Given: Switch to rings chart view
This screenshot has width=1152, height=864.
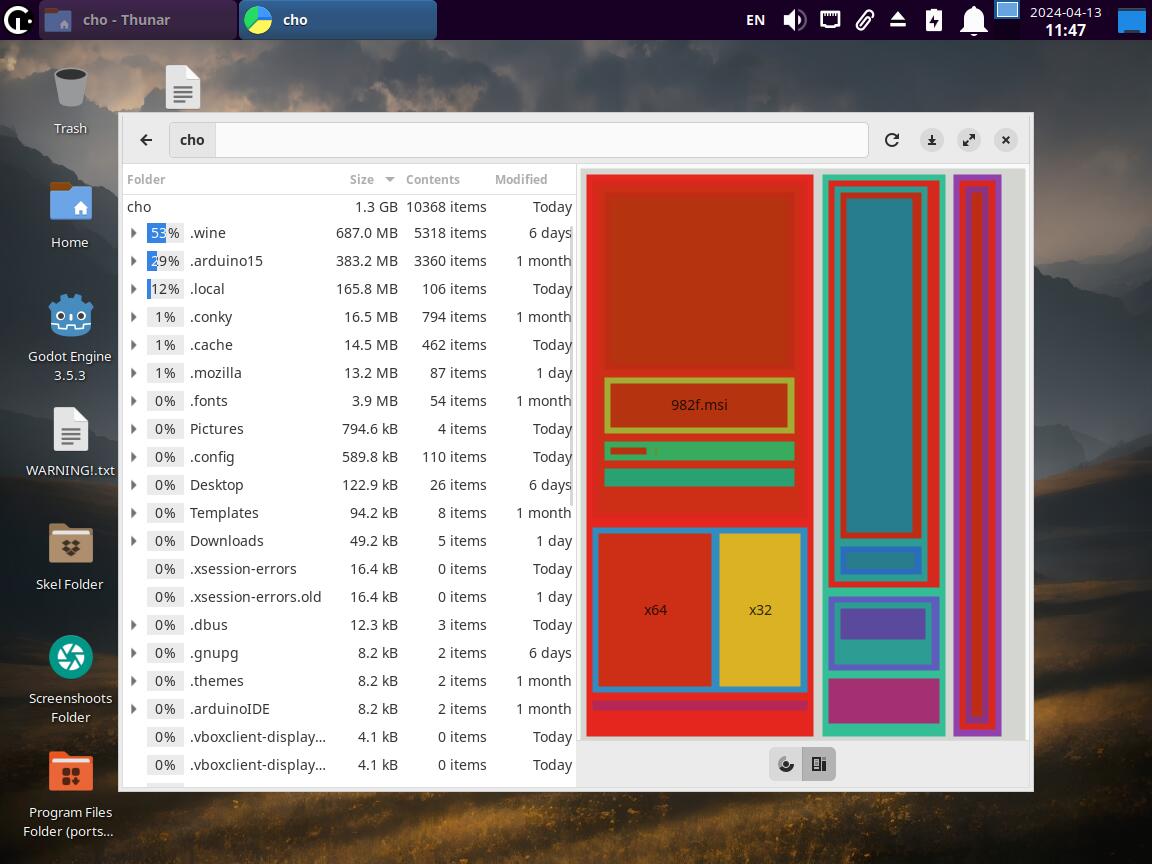Looking at the screenshot, I should pyautogui.click(x=786, y=765).
